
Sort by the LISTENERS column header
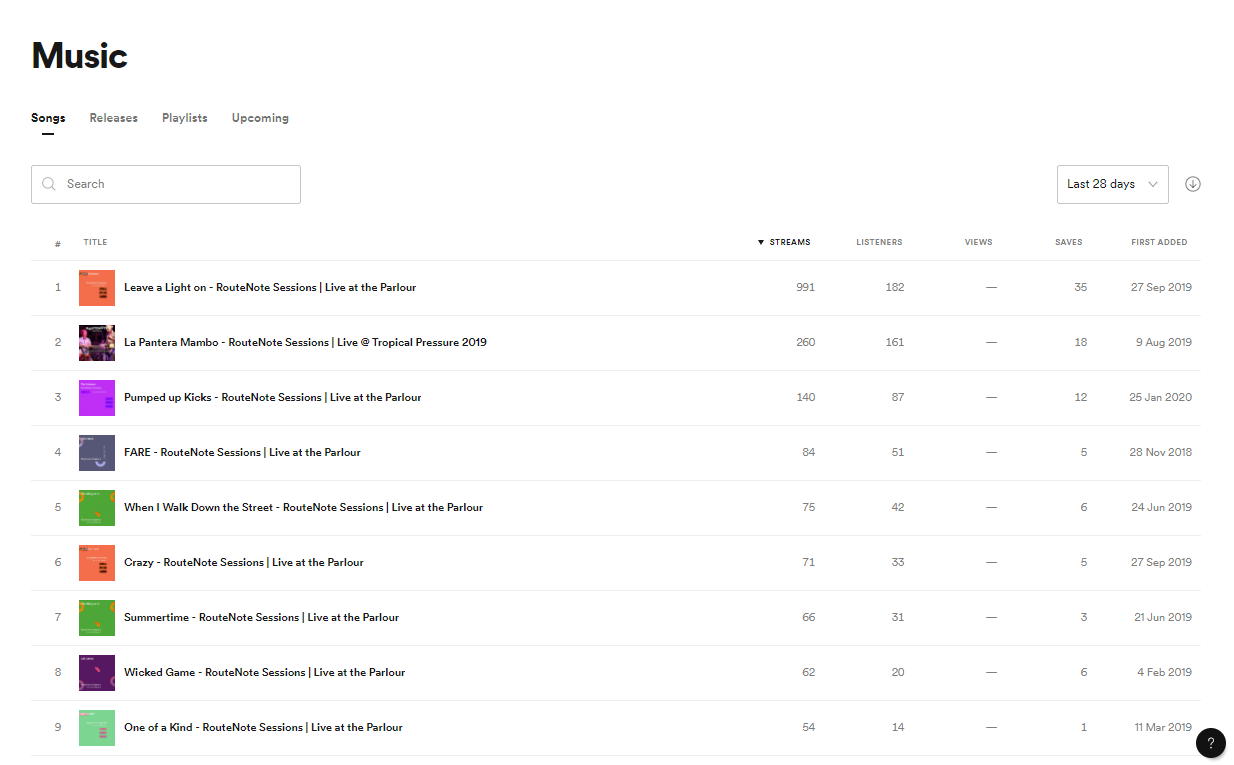878,242
